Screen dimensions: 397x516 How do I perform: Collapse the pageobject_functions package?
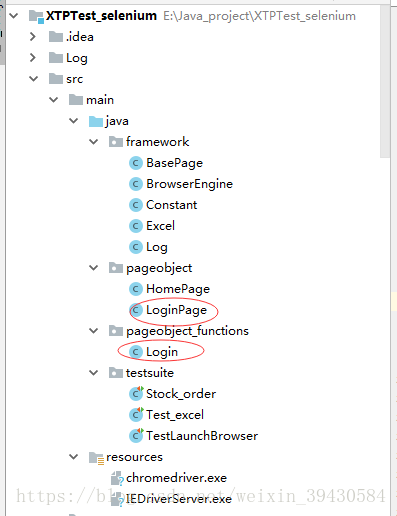point(94,331)
